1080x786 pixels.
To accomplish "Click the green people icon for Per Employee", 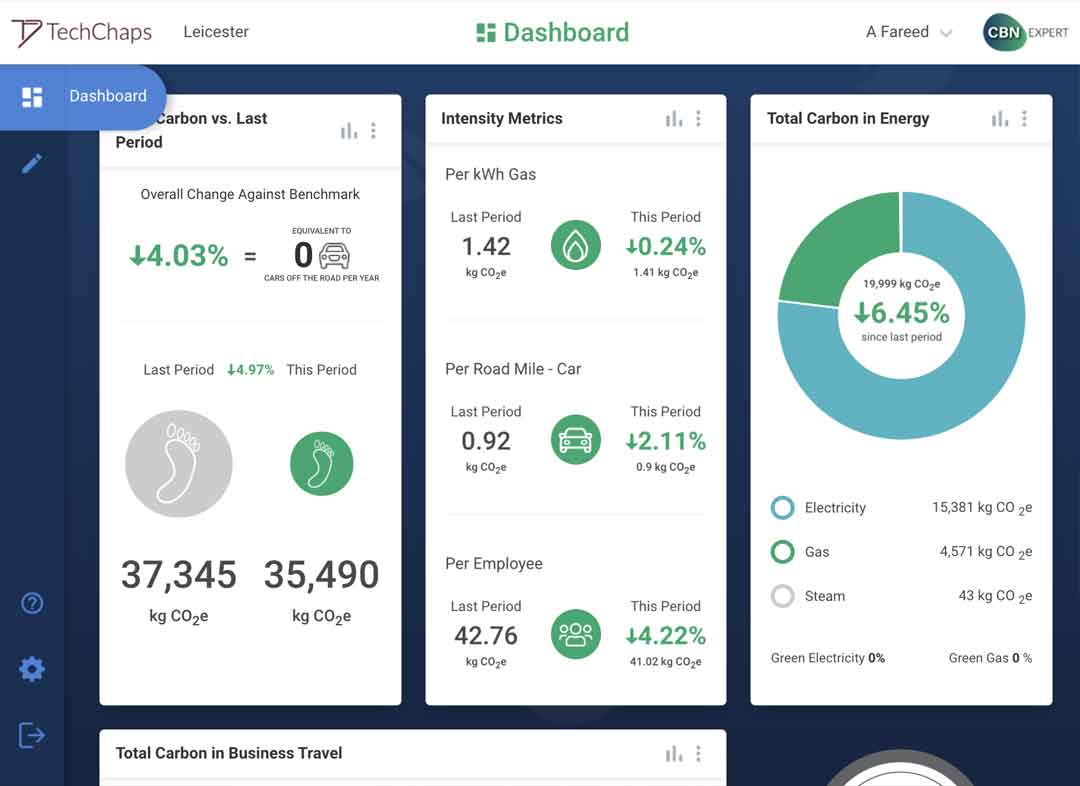I will 576,635.
